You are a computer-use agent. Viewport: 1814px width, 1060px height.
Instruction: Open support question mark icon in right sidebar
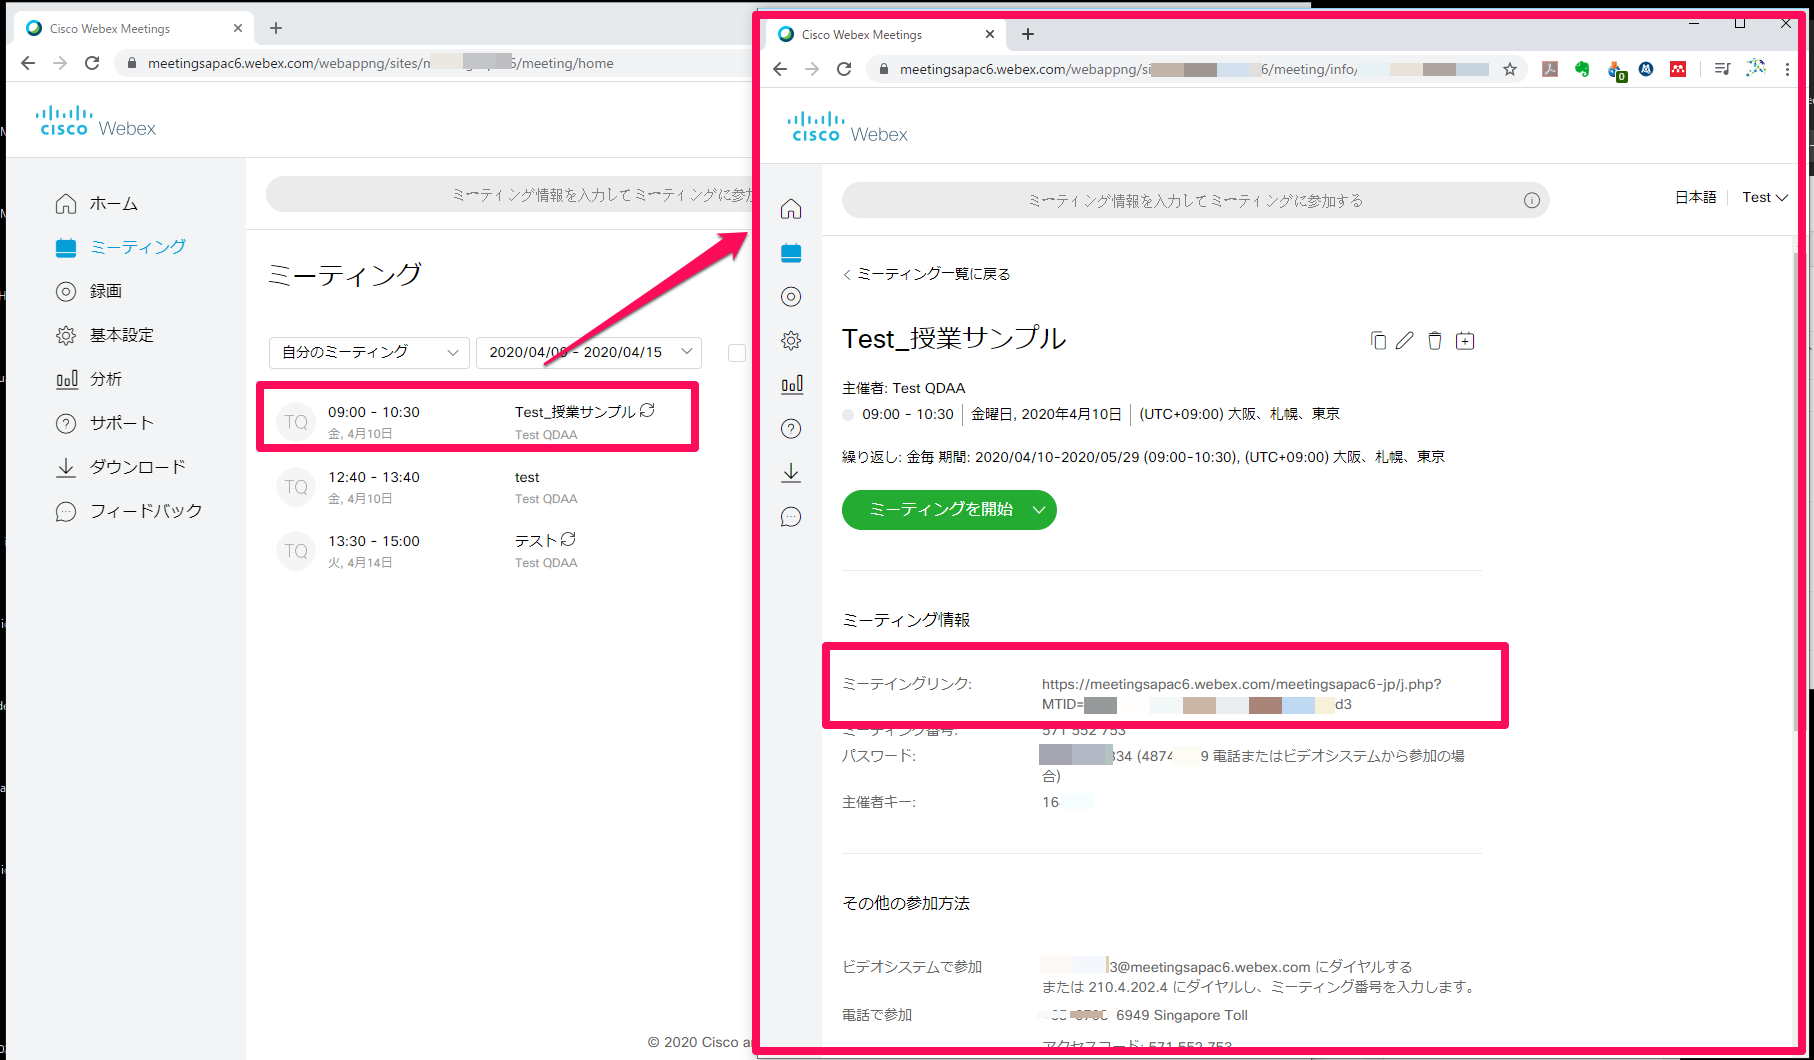click(791, 429)
